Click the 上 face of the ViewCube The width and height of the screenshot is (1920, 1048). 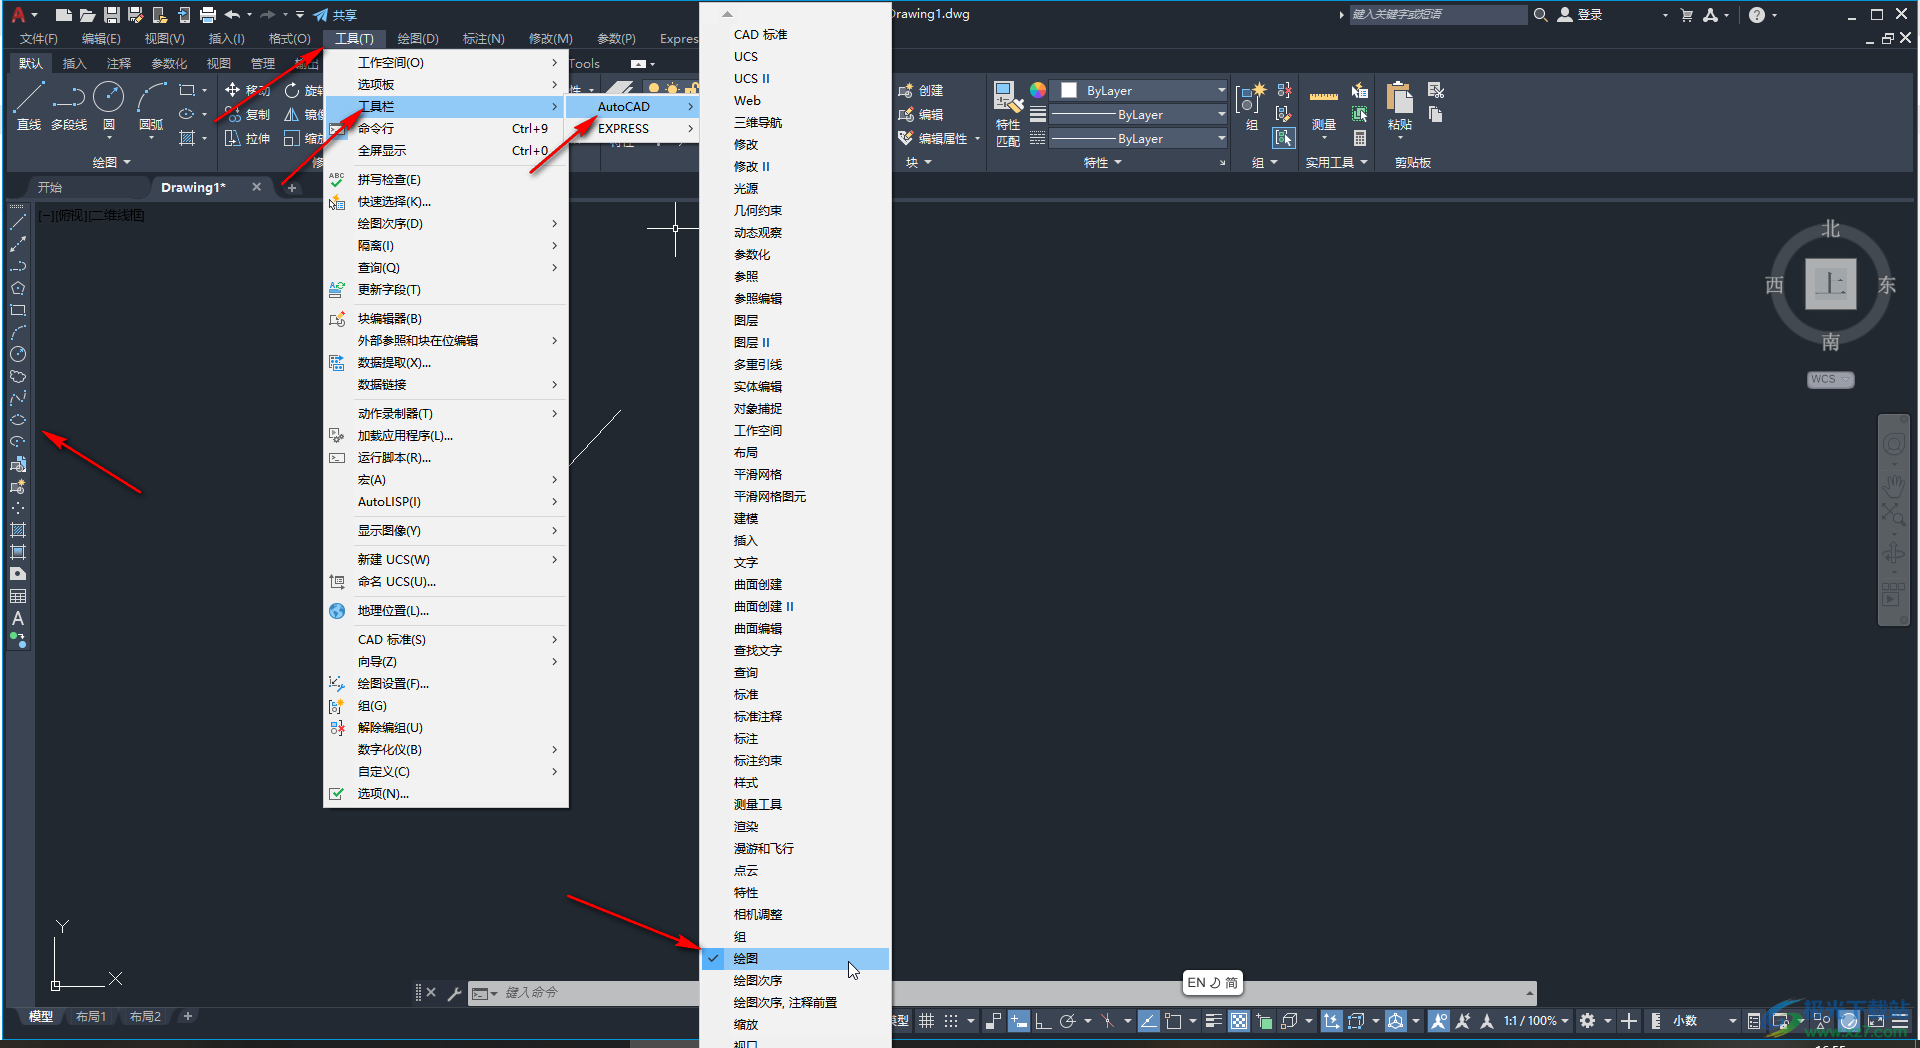[x=1830, y=284]
